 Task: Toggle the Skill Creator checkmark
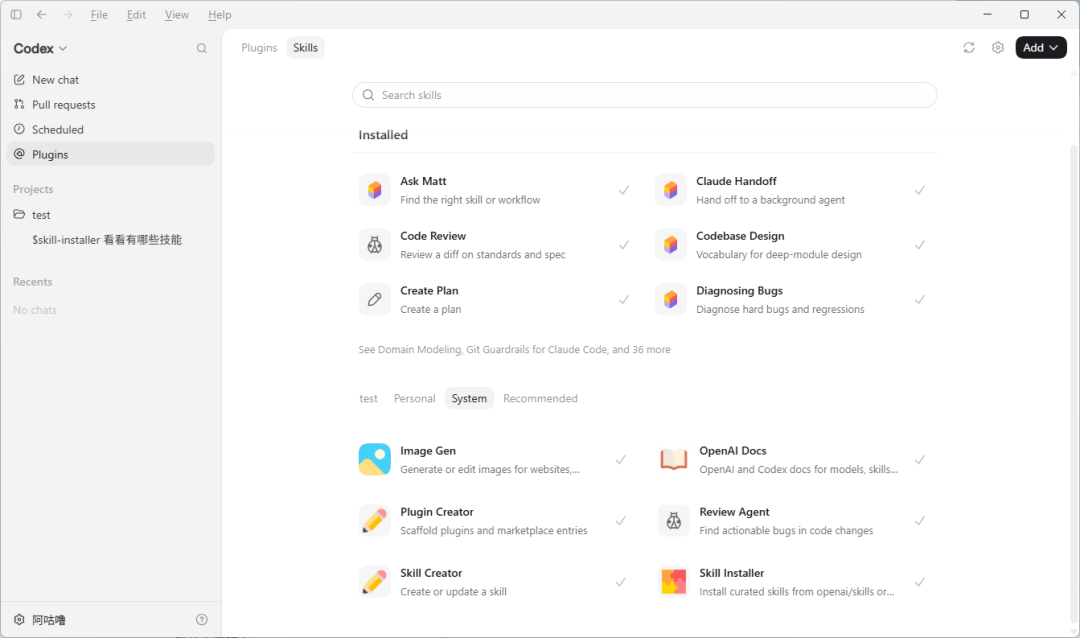pos(621,582)
